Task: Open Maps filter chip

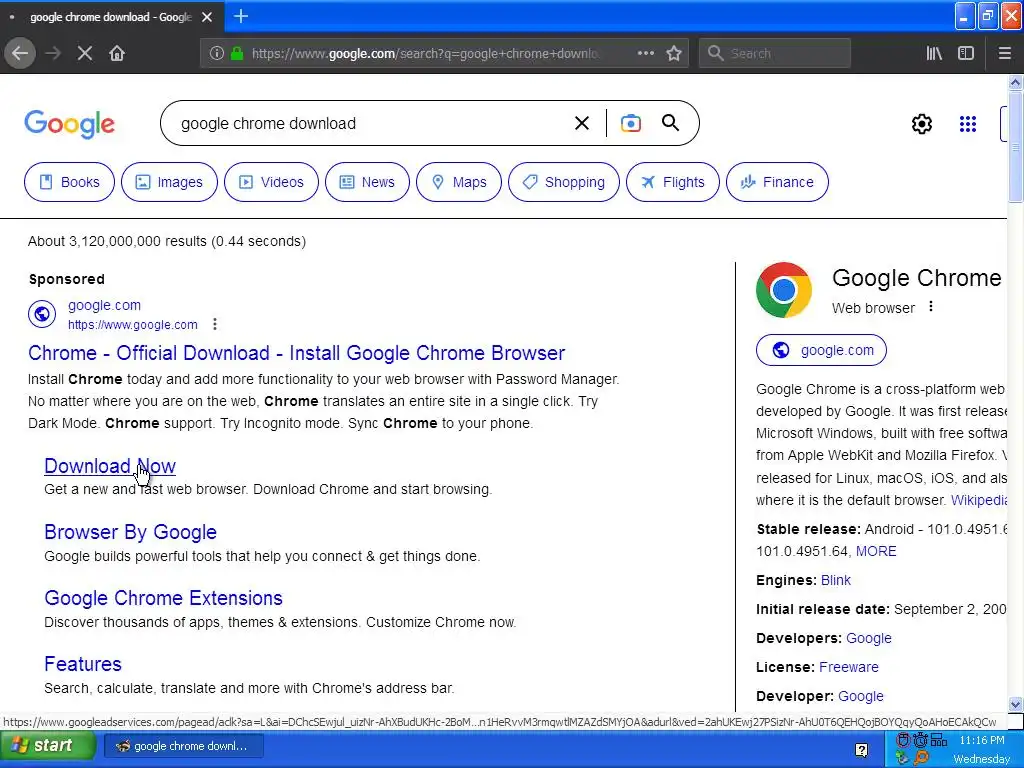Action: tap(458, 182)
